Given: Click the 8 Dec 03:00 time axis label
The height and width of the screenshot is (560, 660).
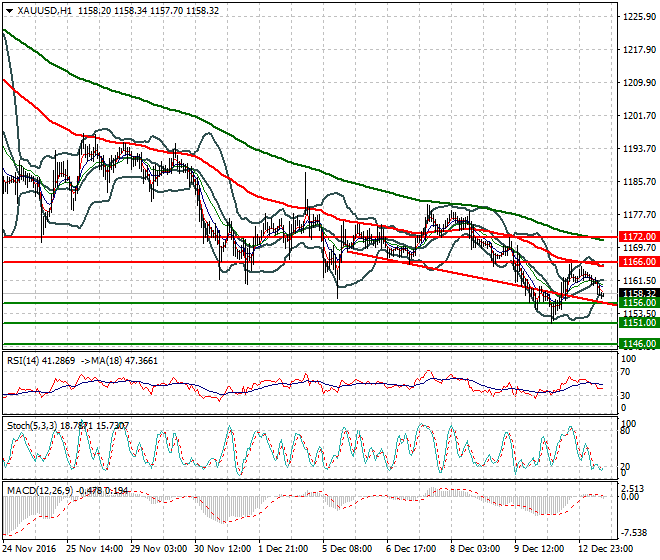Looking at the screenshot, I should (x=476, y=549).
